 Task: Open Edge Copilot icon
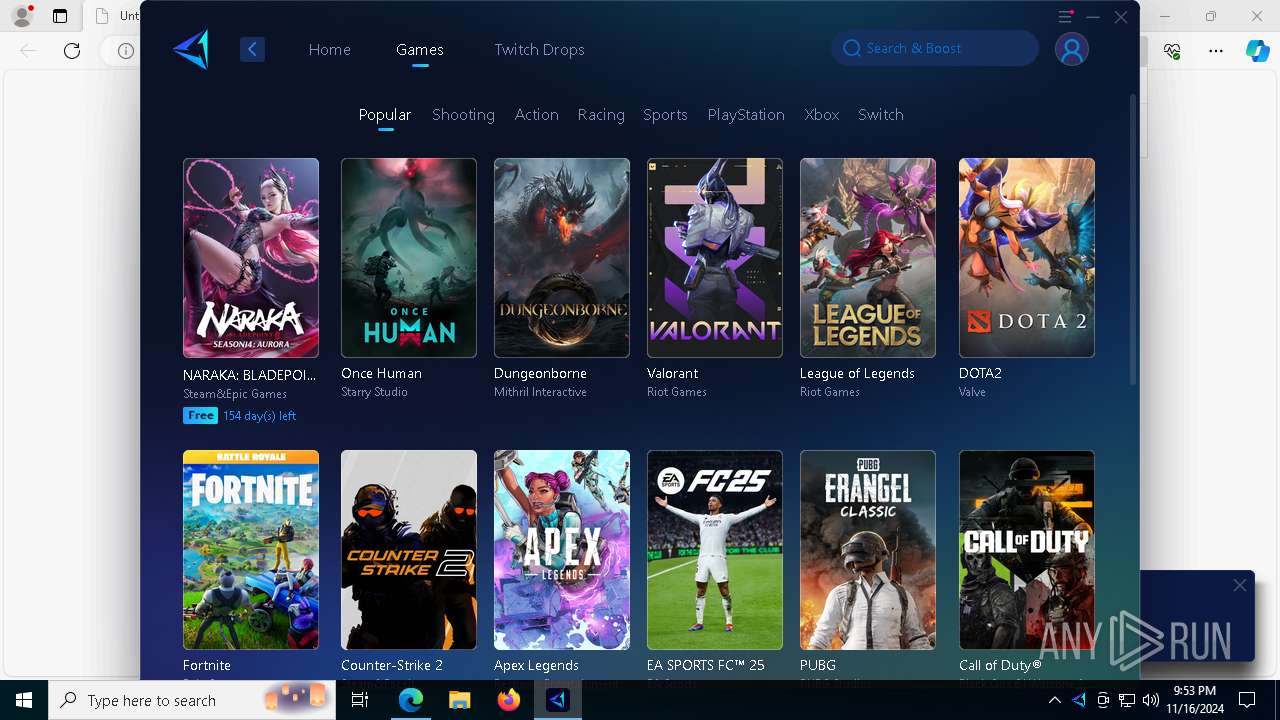click(1258, 50)
